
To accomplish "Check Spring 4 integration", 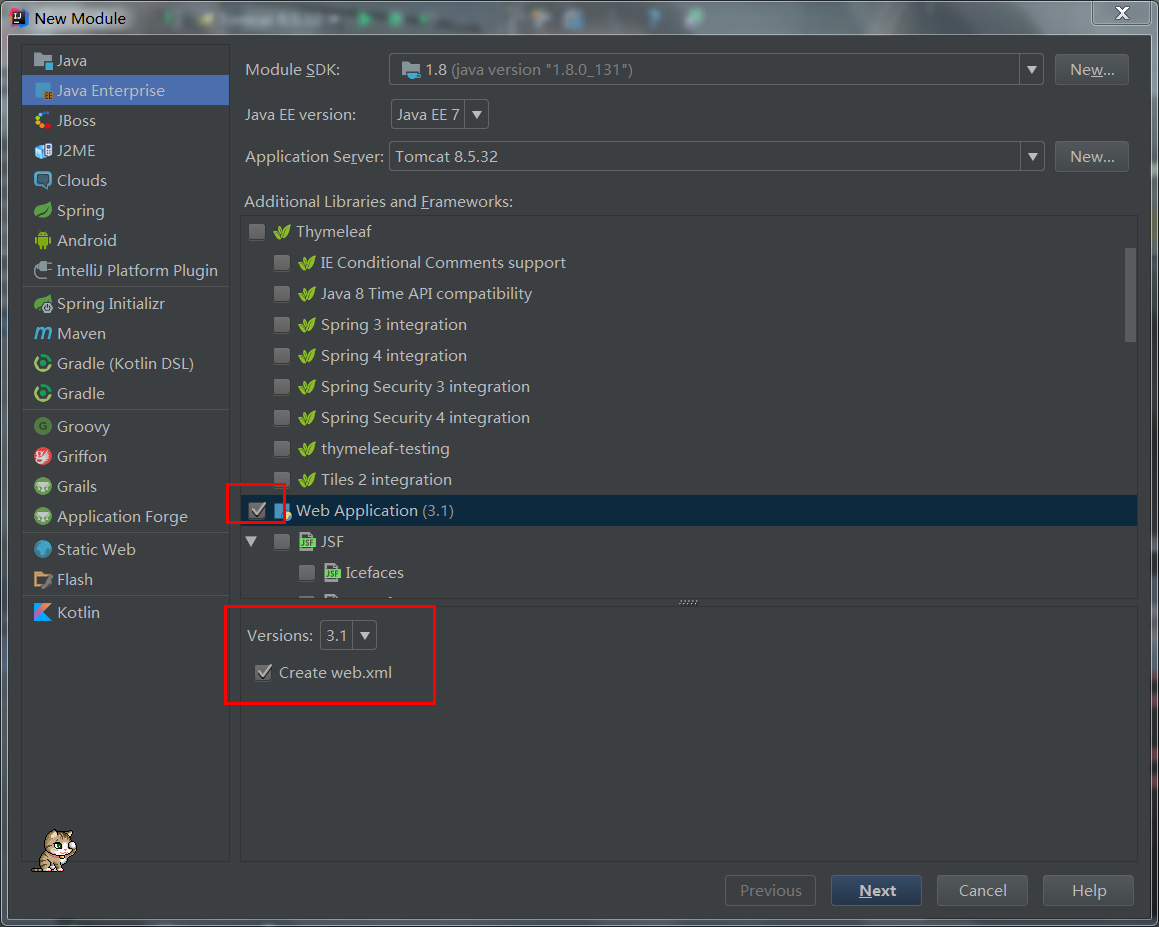I will (x=282, y=356).
